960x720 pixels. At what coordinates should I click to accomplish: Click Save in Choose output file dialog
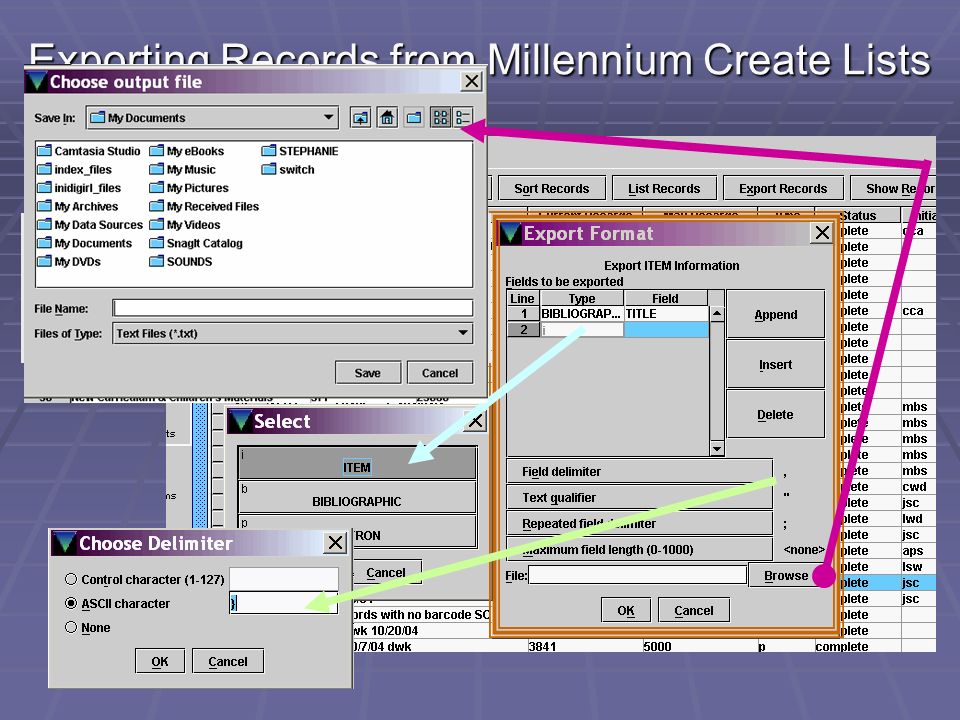368,373
